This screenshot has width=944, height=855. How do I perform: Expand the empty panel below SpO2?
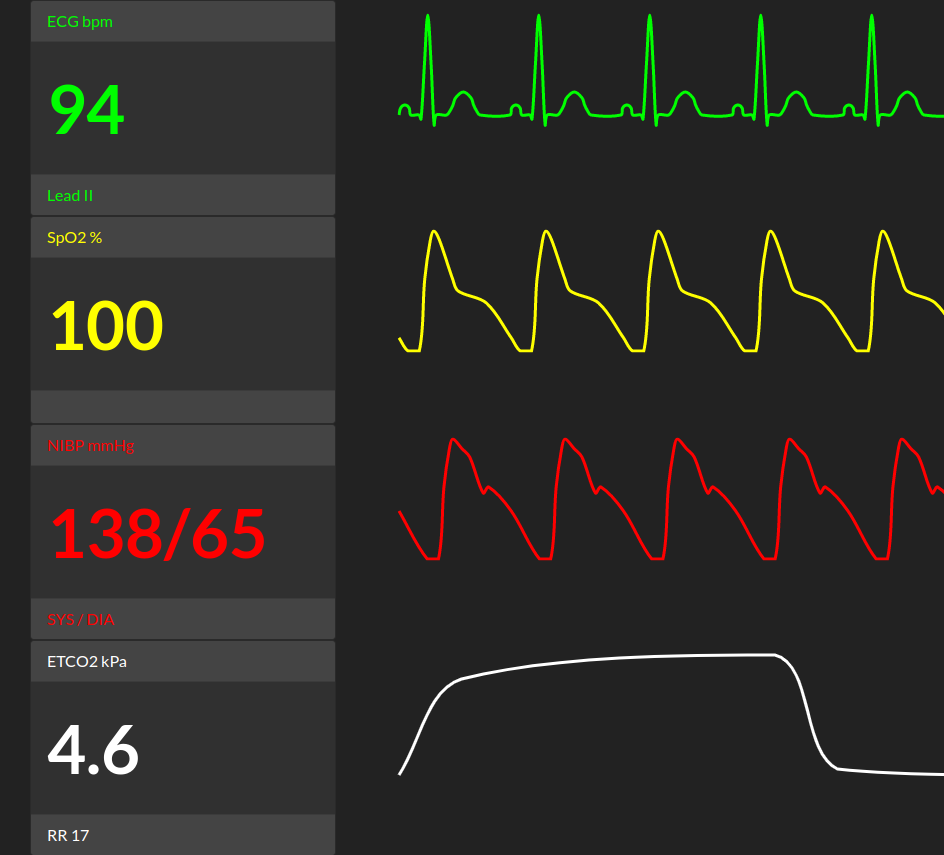point(183,407)
